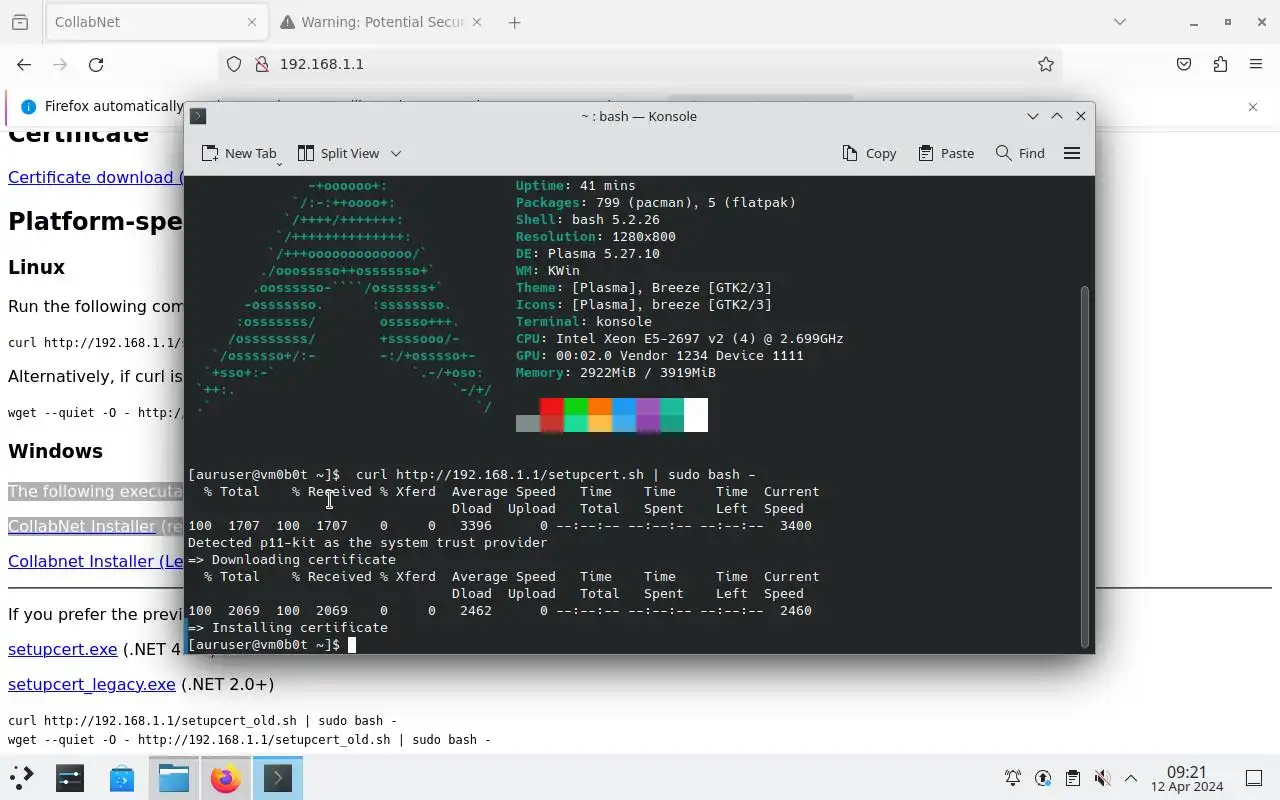Click Konsole title bar terminal icon
This screenshot has height=800, width=1280.
[x=198, y=116]
